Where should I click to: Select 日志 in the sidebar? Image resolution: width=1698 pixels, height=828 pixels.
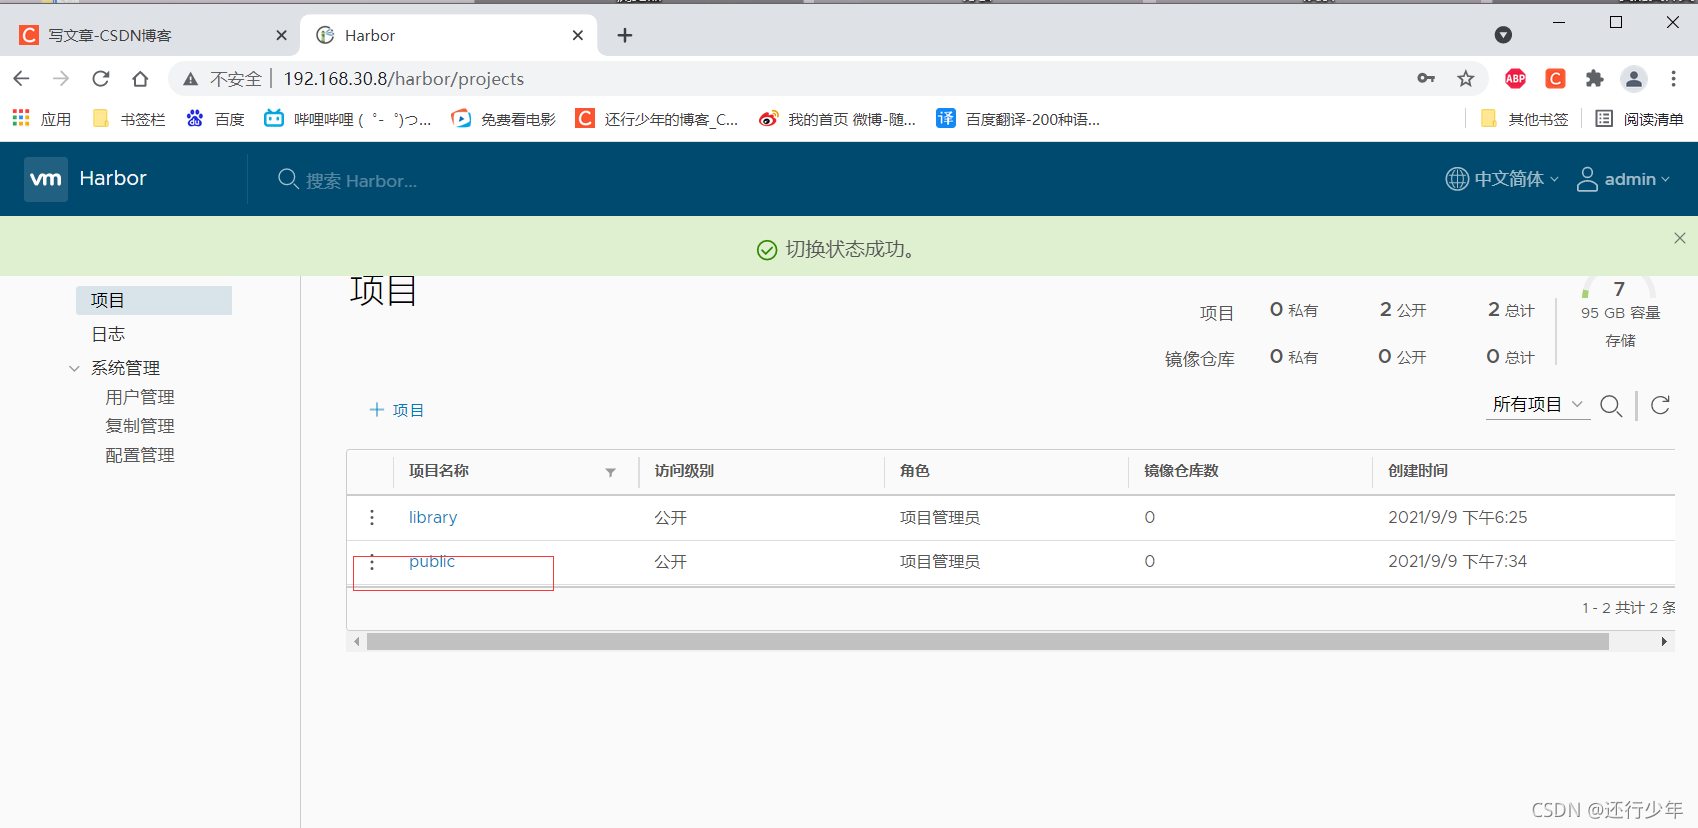click(108, 334)
